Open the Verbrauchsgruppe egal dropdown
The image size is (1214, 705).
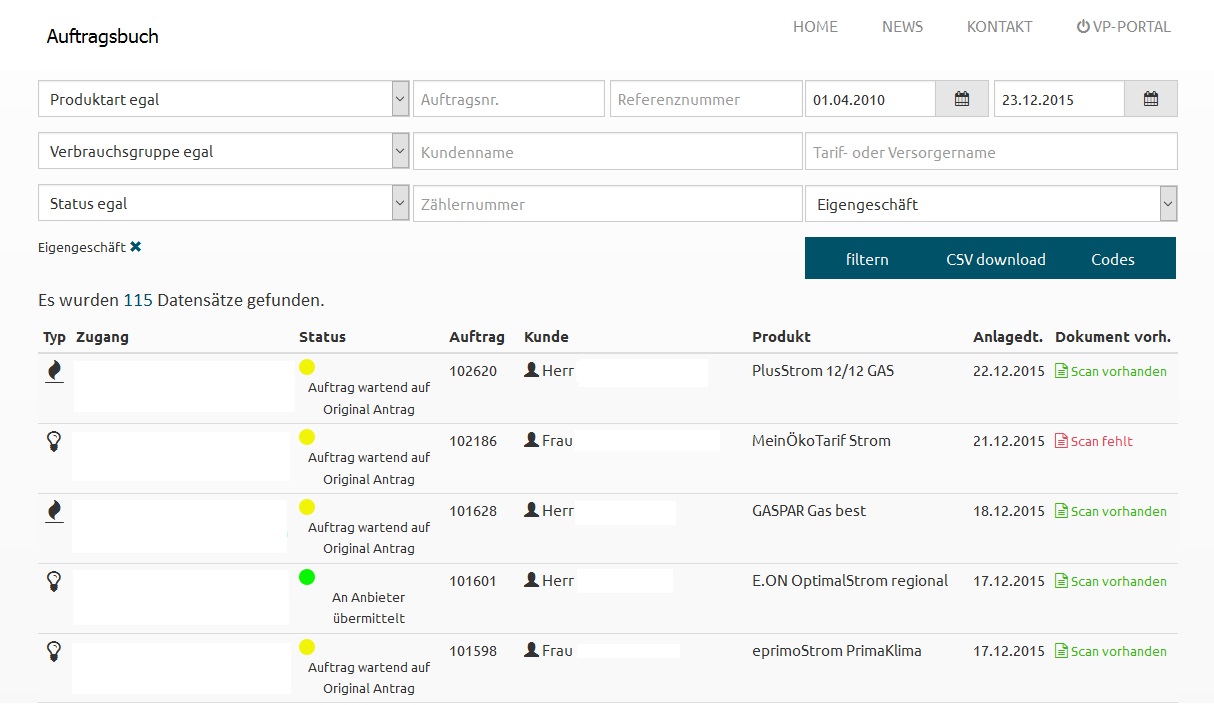pyautogui.click(x=224, y=151)
